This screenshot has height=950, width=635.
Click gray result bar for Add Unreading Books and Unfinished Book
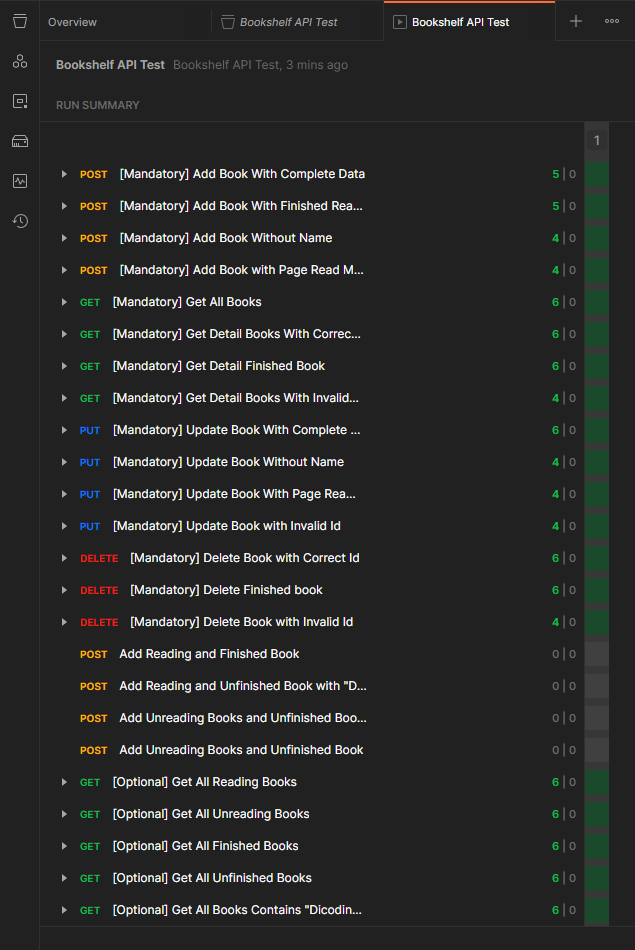(x=597, y=750)
